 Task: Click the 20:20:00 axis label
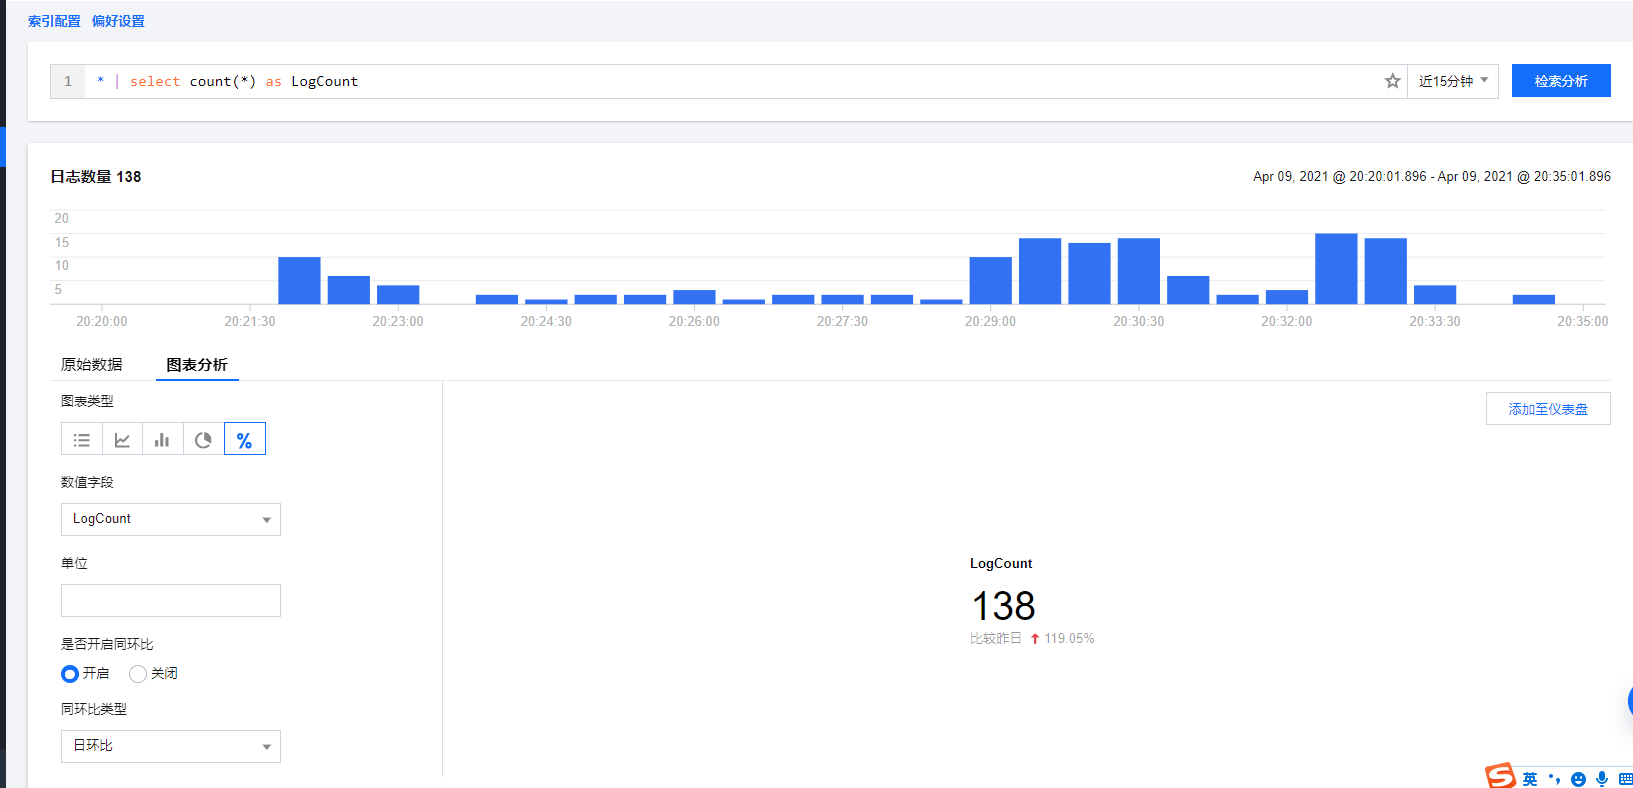[x=102, y=321]
